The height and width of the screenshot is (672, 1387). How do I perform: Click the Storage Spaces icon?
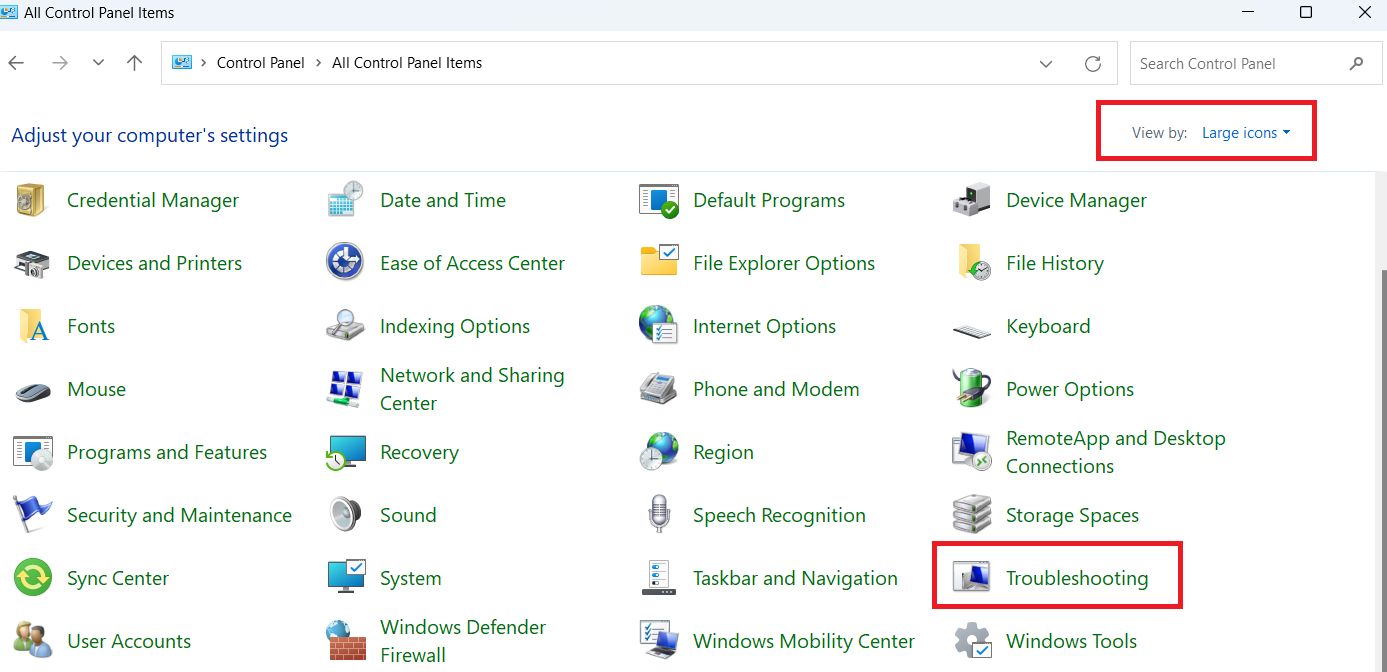tap(971, 515)
